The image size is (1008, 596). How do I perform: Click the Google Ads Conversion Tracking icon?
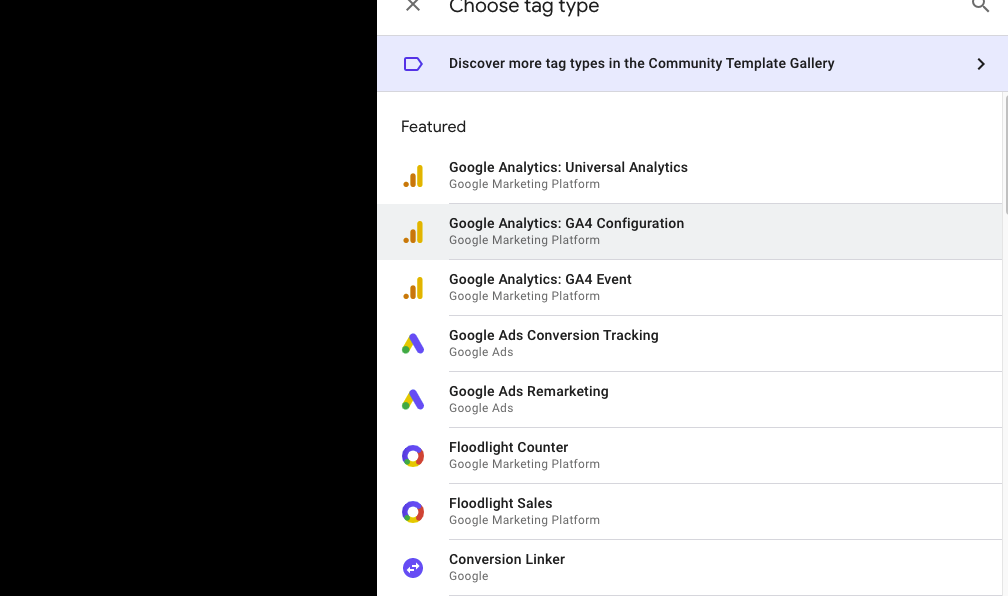413,343
